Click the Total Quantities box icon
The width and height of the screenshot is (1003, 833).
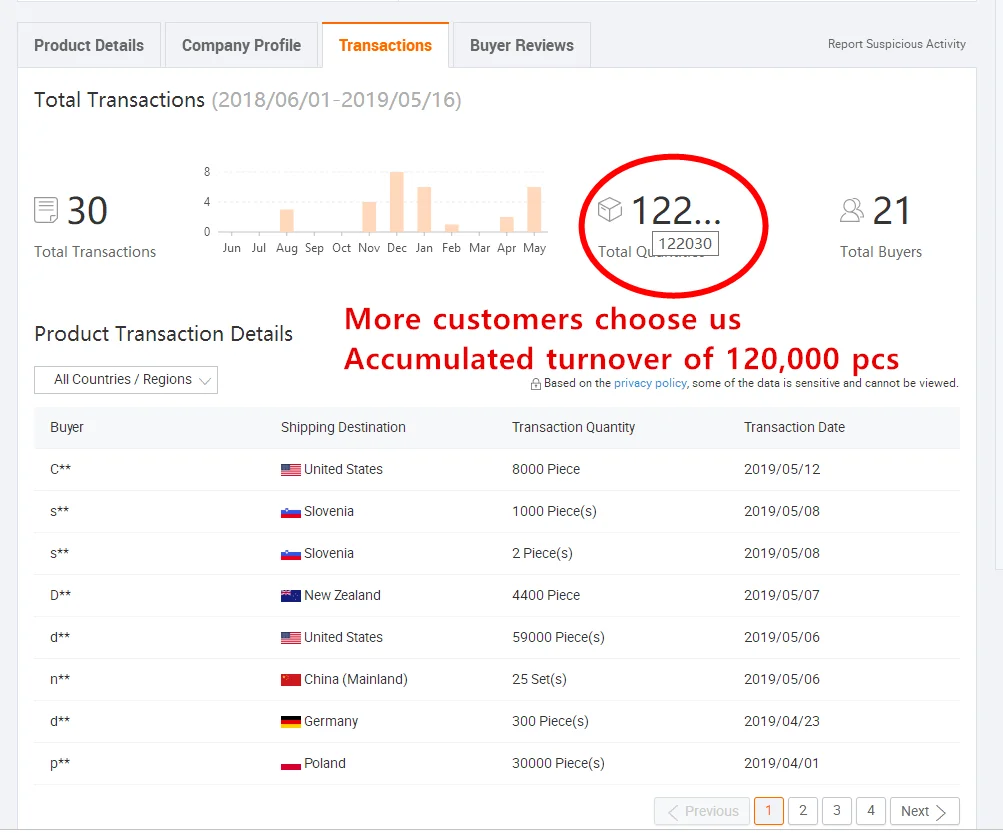click(x=609, y=210)
